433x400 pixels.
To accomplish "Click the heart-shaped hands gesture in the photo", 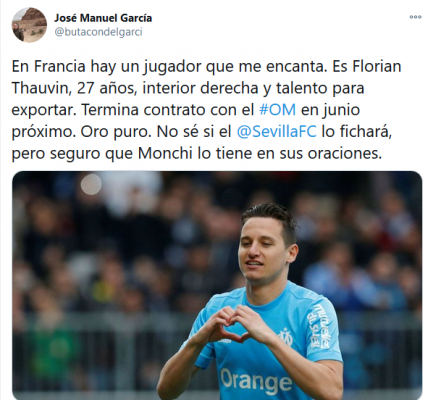I will pyautogui.click(x=231, y=324).
